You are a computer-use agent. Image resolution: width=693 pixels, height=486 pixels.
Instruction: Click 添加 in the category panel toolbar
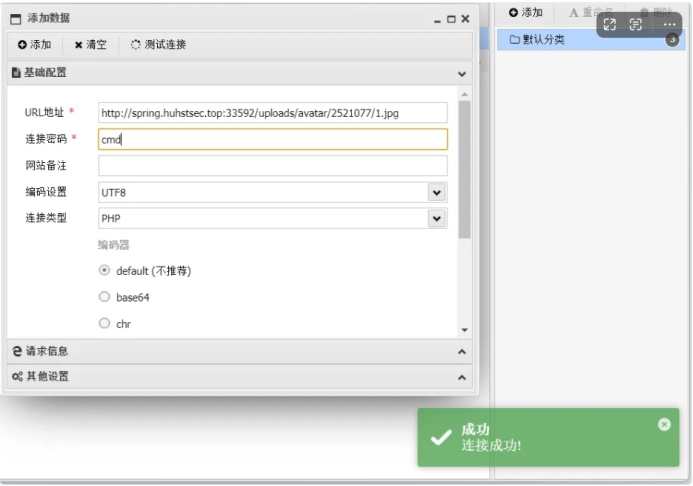pos(525,13)
